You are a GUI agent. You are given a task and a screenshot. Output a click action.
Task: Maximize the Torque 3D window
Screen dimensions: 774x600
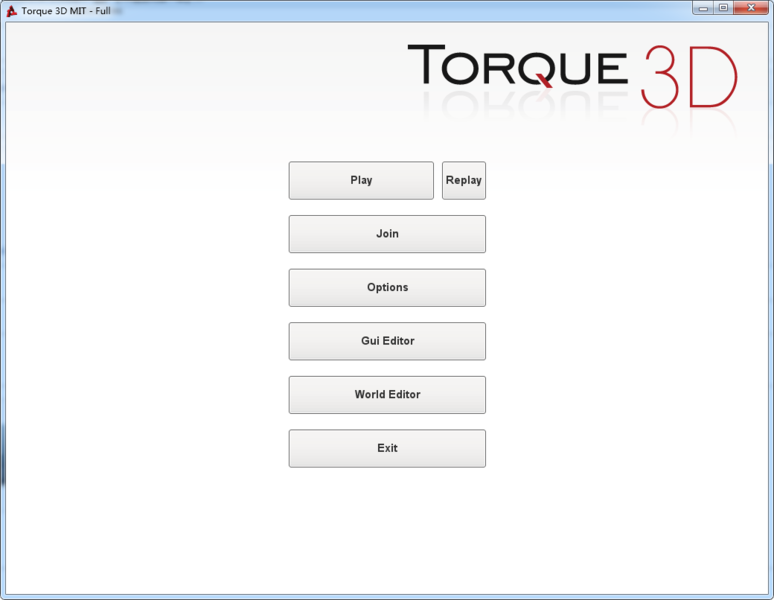(723, 8)
